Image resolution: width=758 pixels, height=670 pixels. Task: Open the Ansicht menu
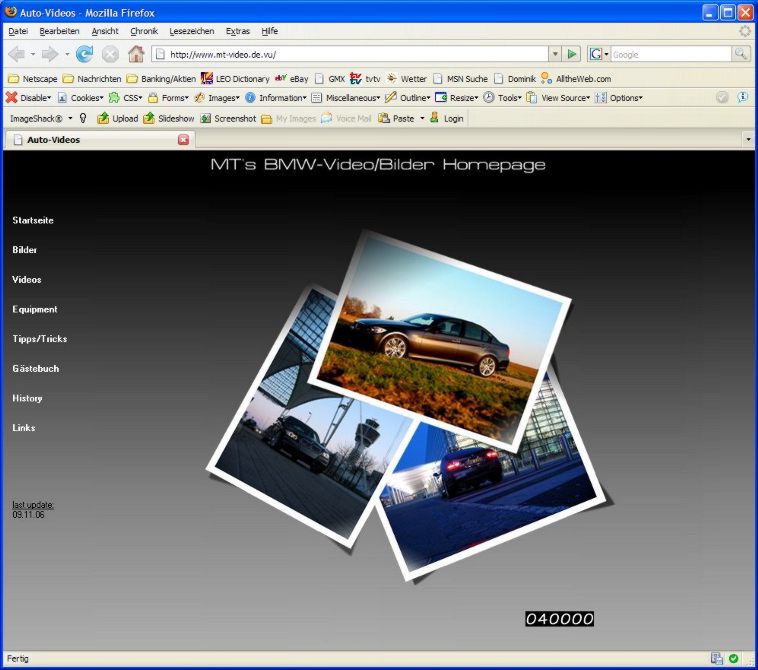(x=105, y=31)
